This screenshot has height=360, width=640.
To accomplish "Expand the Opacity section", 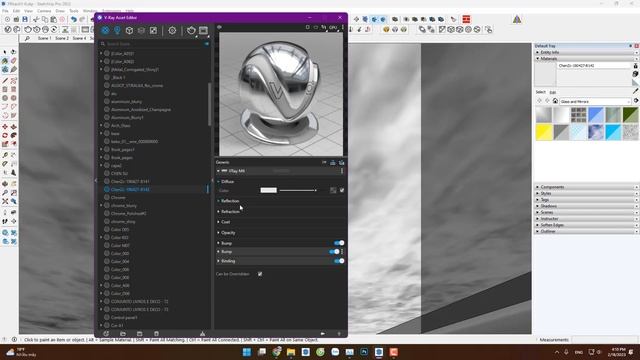I will [218, 233].
